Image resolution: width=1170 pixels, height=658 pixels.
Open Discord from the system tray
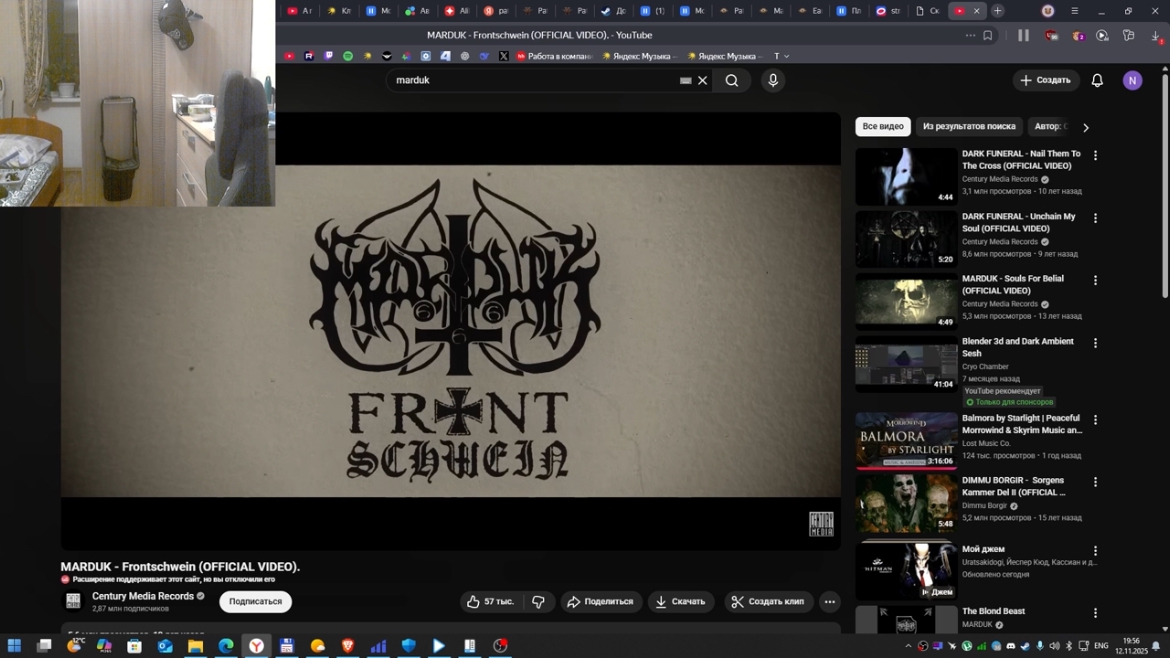click(1010, 646)
